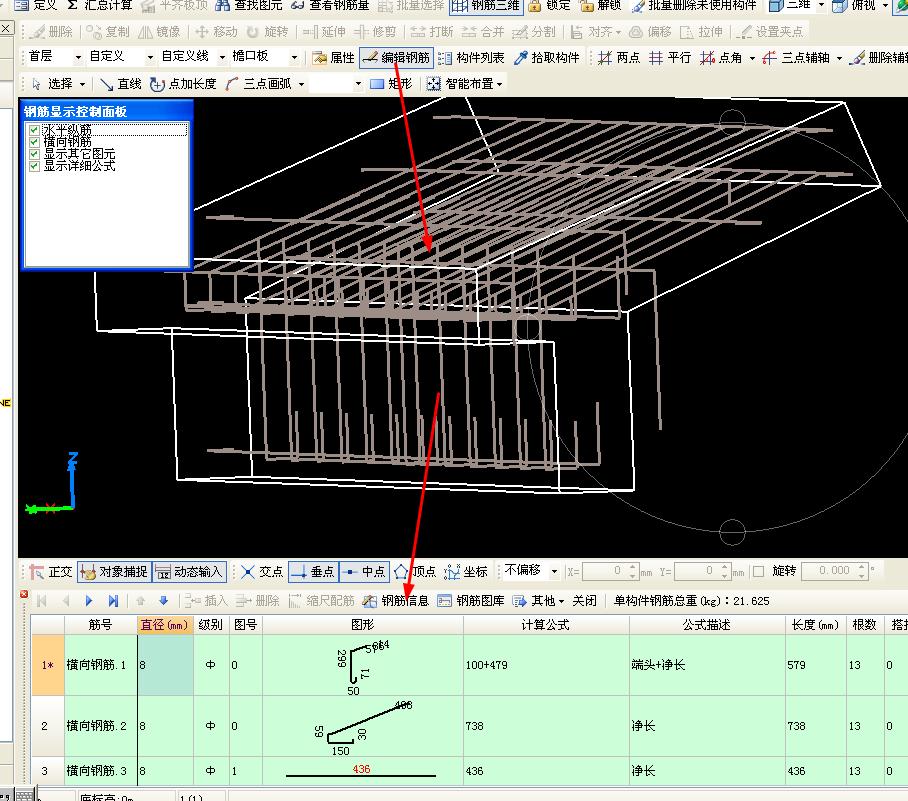
Task: Toggle 垂点 snap option
Action: (x=313, y=572)
